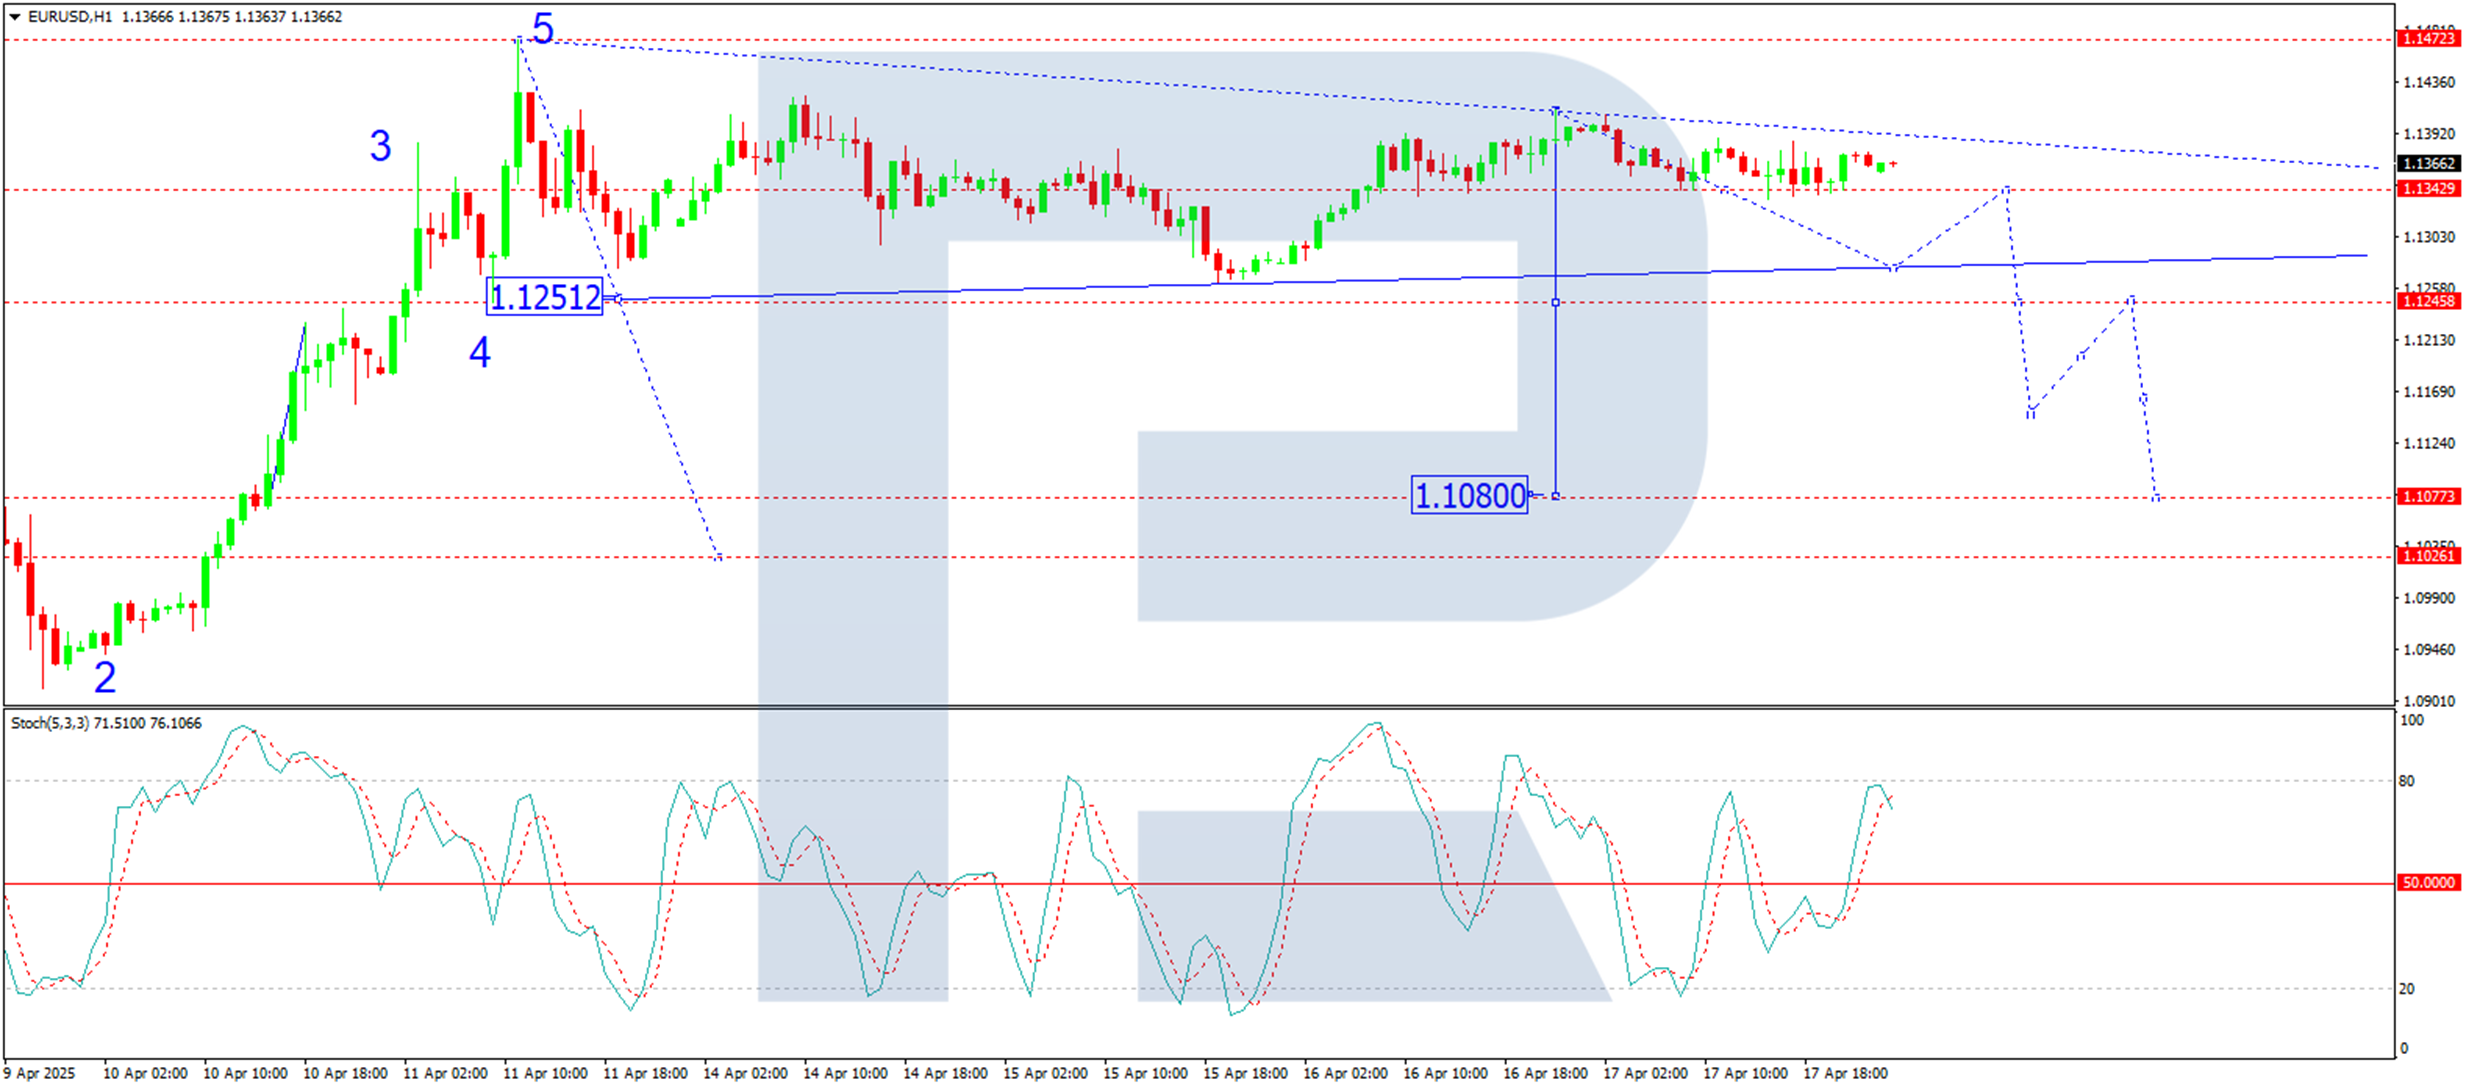This screenshot has height=1091, width=2466.
Task: Click the 11 Apr 10:00 time axis label
Action: [x=545, y=1073]
